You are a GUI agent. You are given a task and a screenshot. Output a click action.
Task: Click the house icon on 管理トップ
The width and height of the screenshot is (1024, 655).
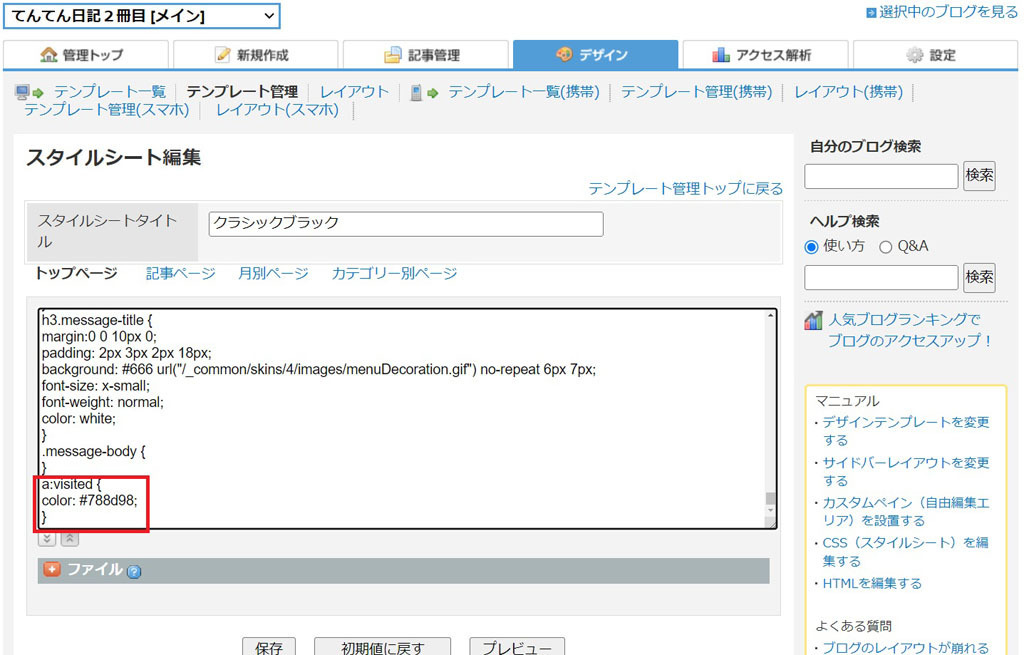(x=48, y=55)
